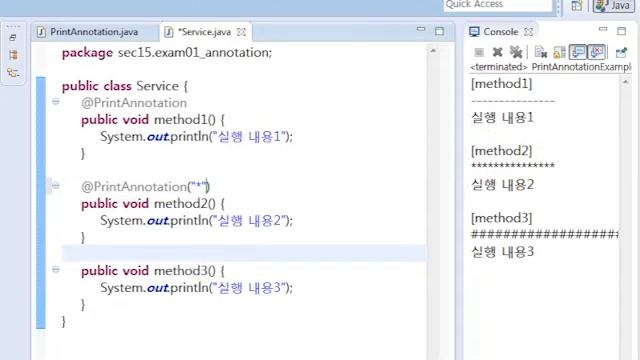Remove the current terminated launch in Console
Viewport: 640px width, 360px height.
[497, 52]
